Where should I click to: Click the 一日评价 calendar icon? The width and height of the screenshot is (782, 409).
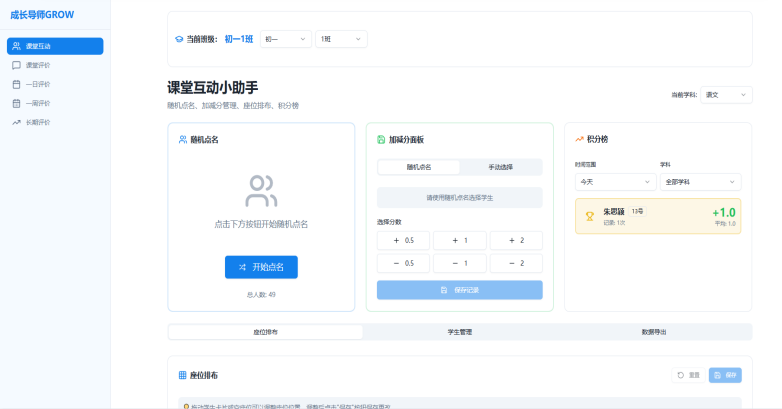pos(16,84)
